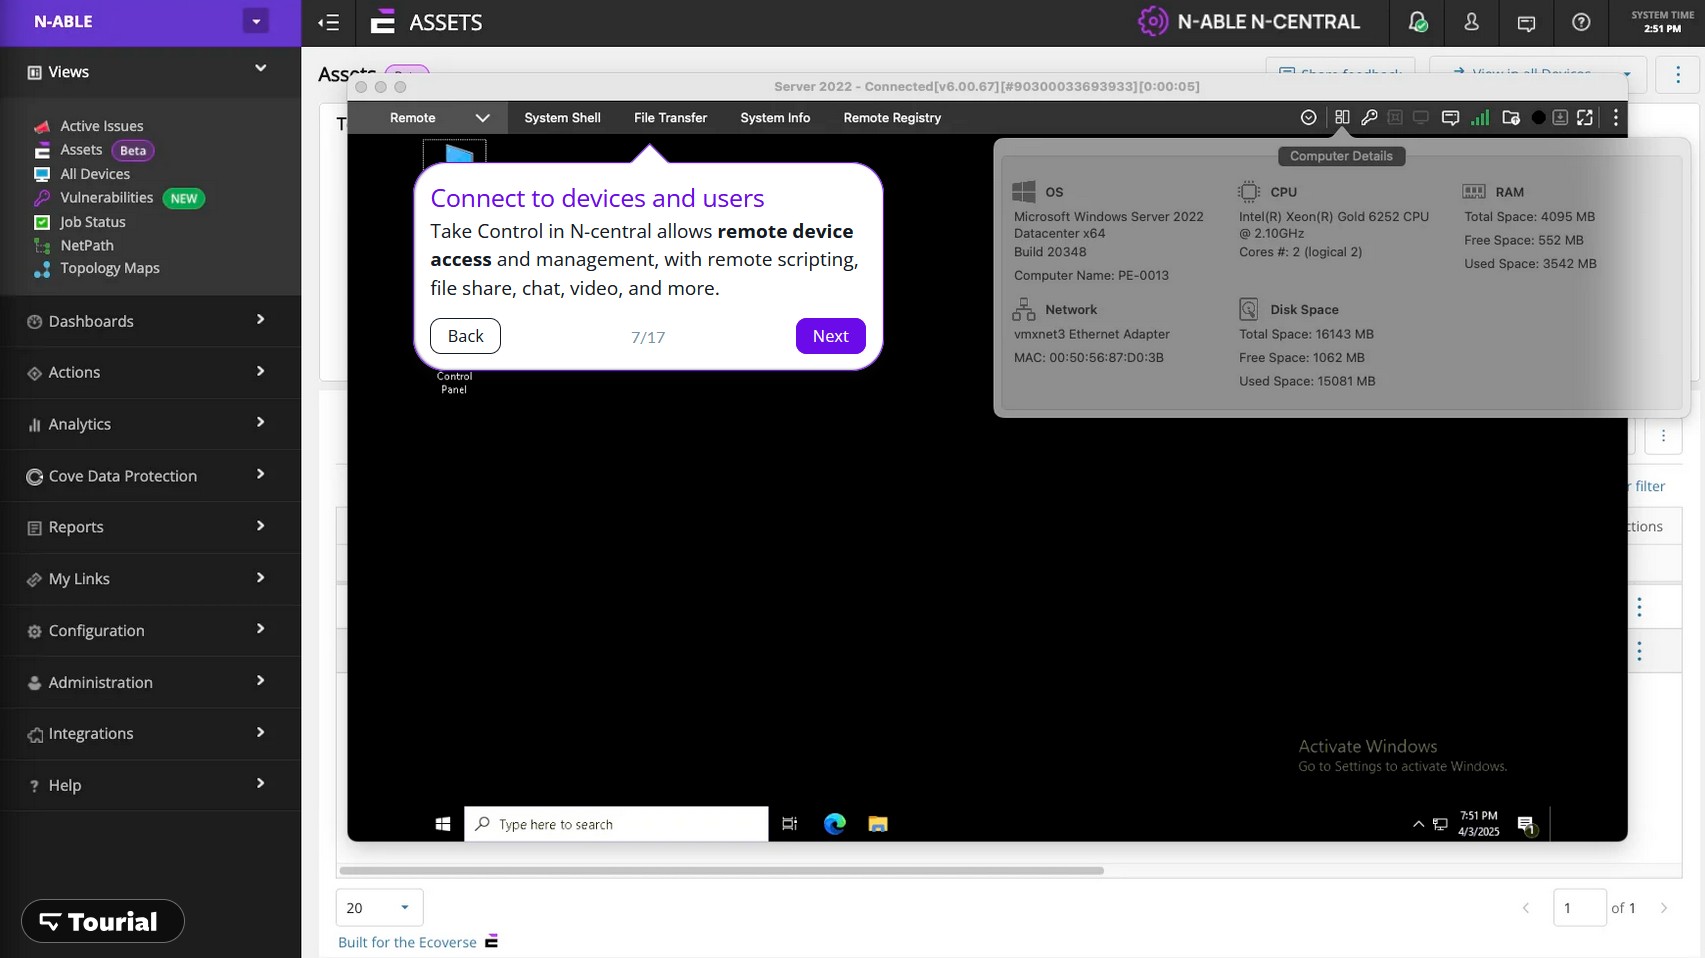The width and height of the screenshot is (1705, 958).
Task: Click the Task View icon in remote taskbar
Action: 790,824
